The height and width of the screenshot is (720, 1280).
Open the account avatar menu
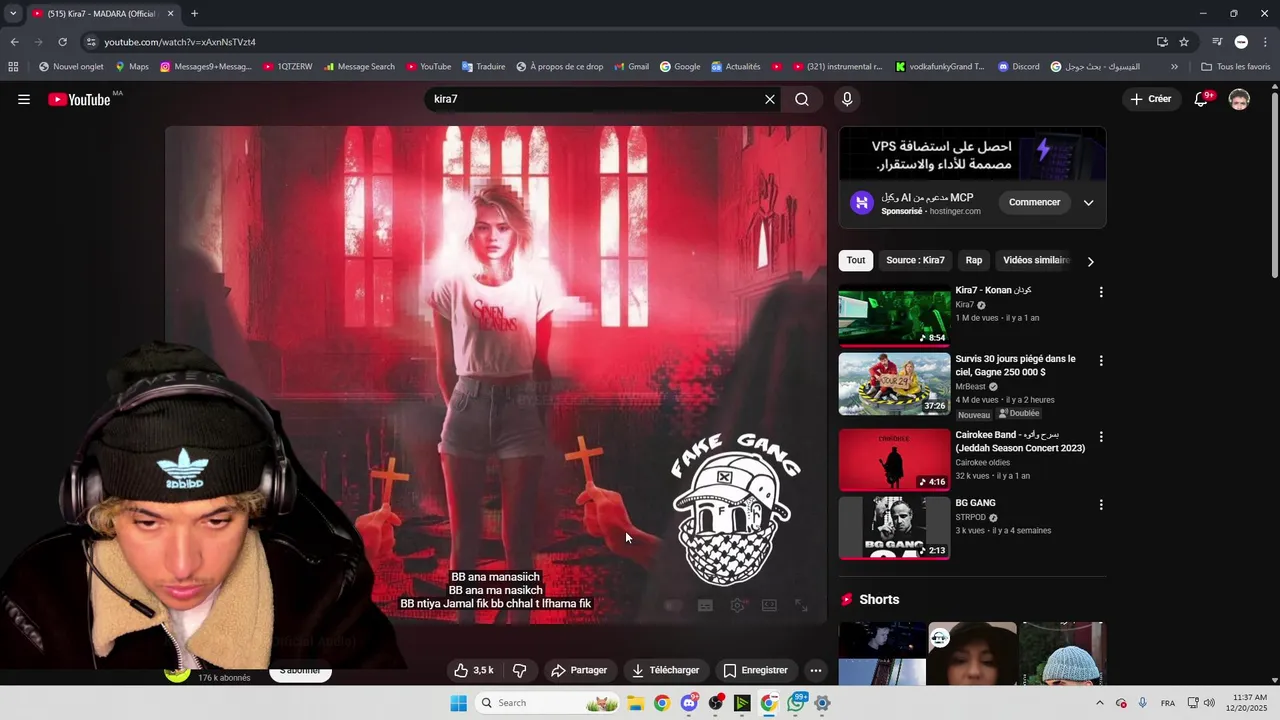point(1239,99)
